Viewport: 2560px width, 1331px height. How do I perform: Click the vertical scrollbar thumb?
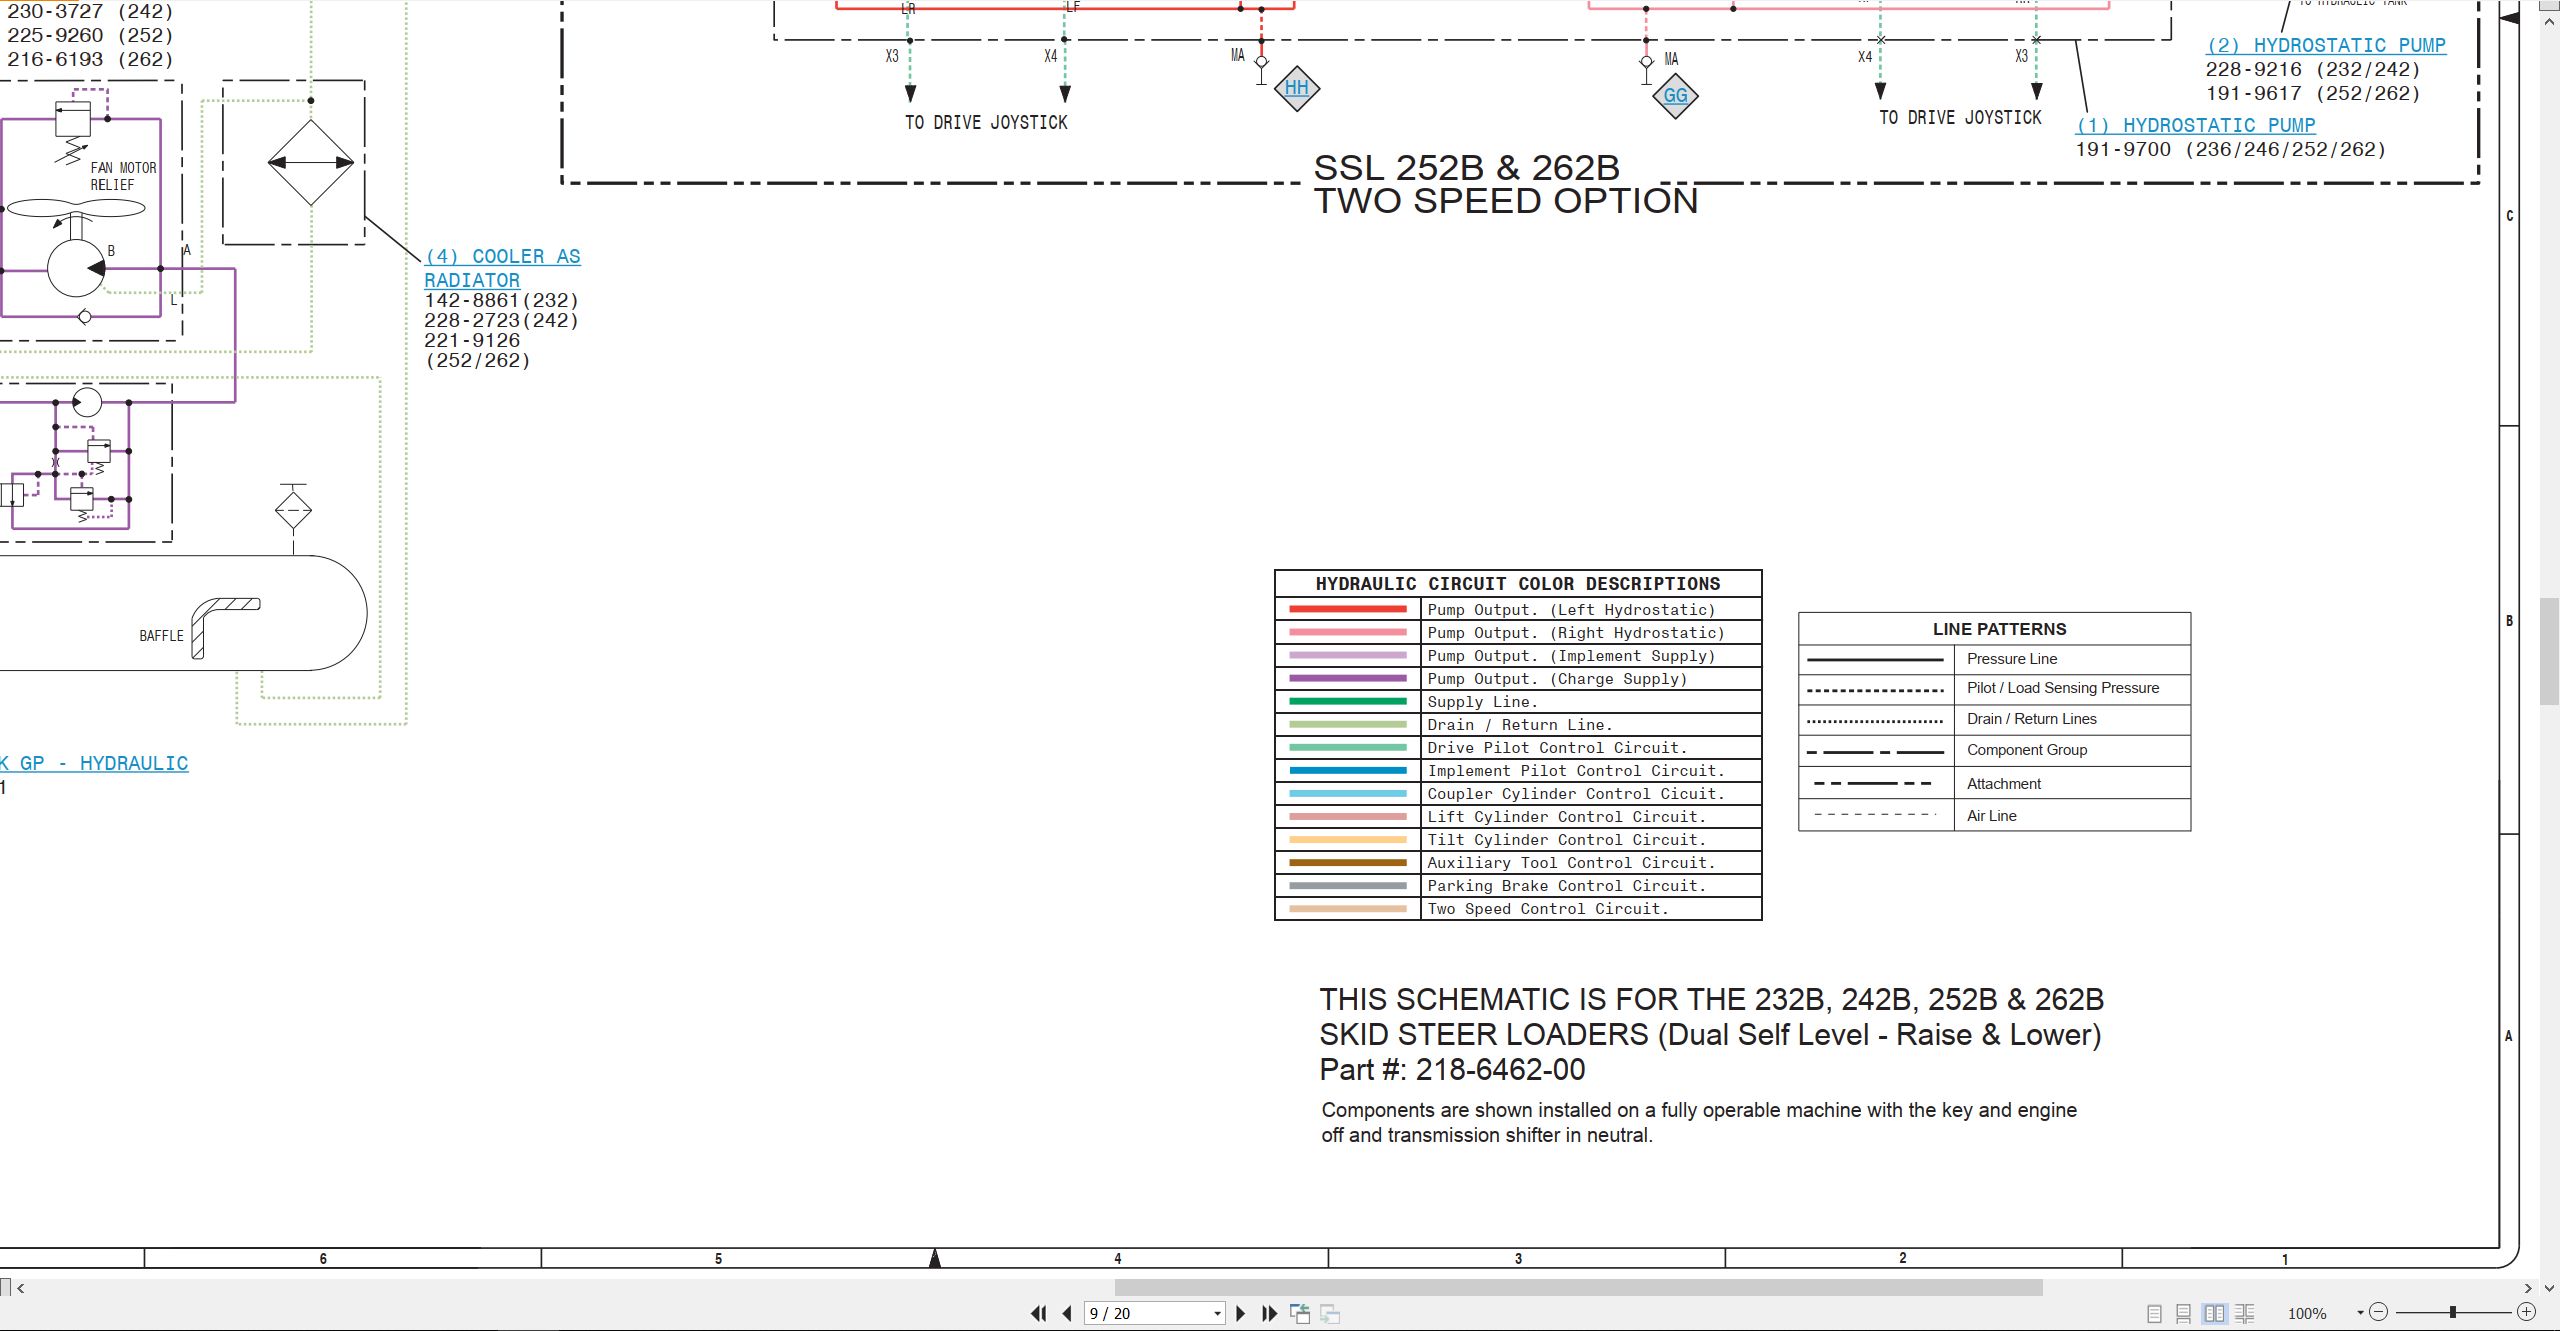2549,649
